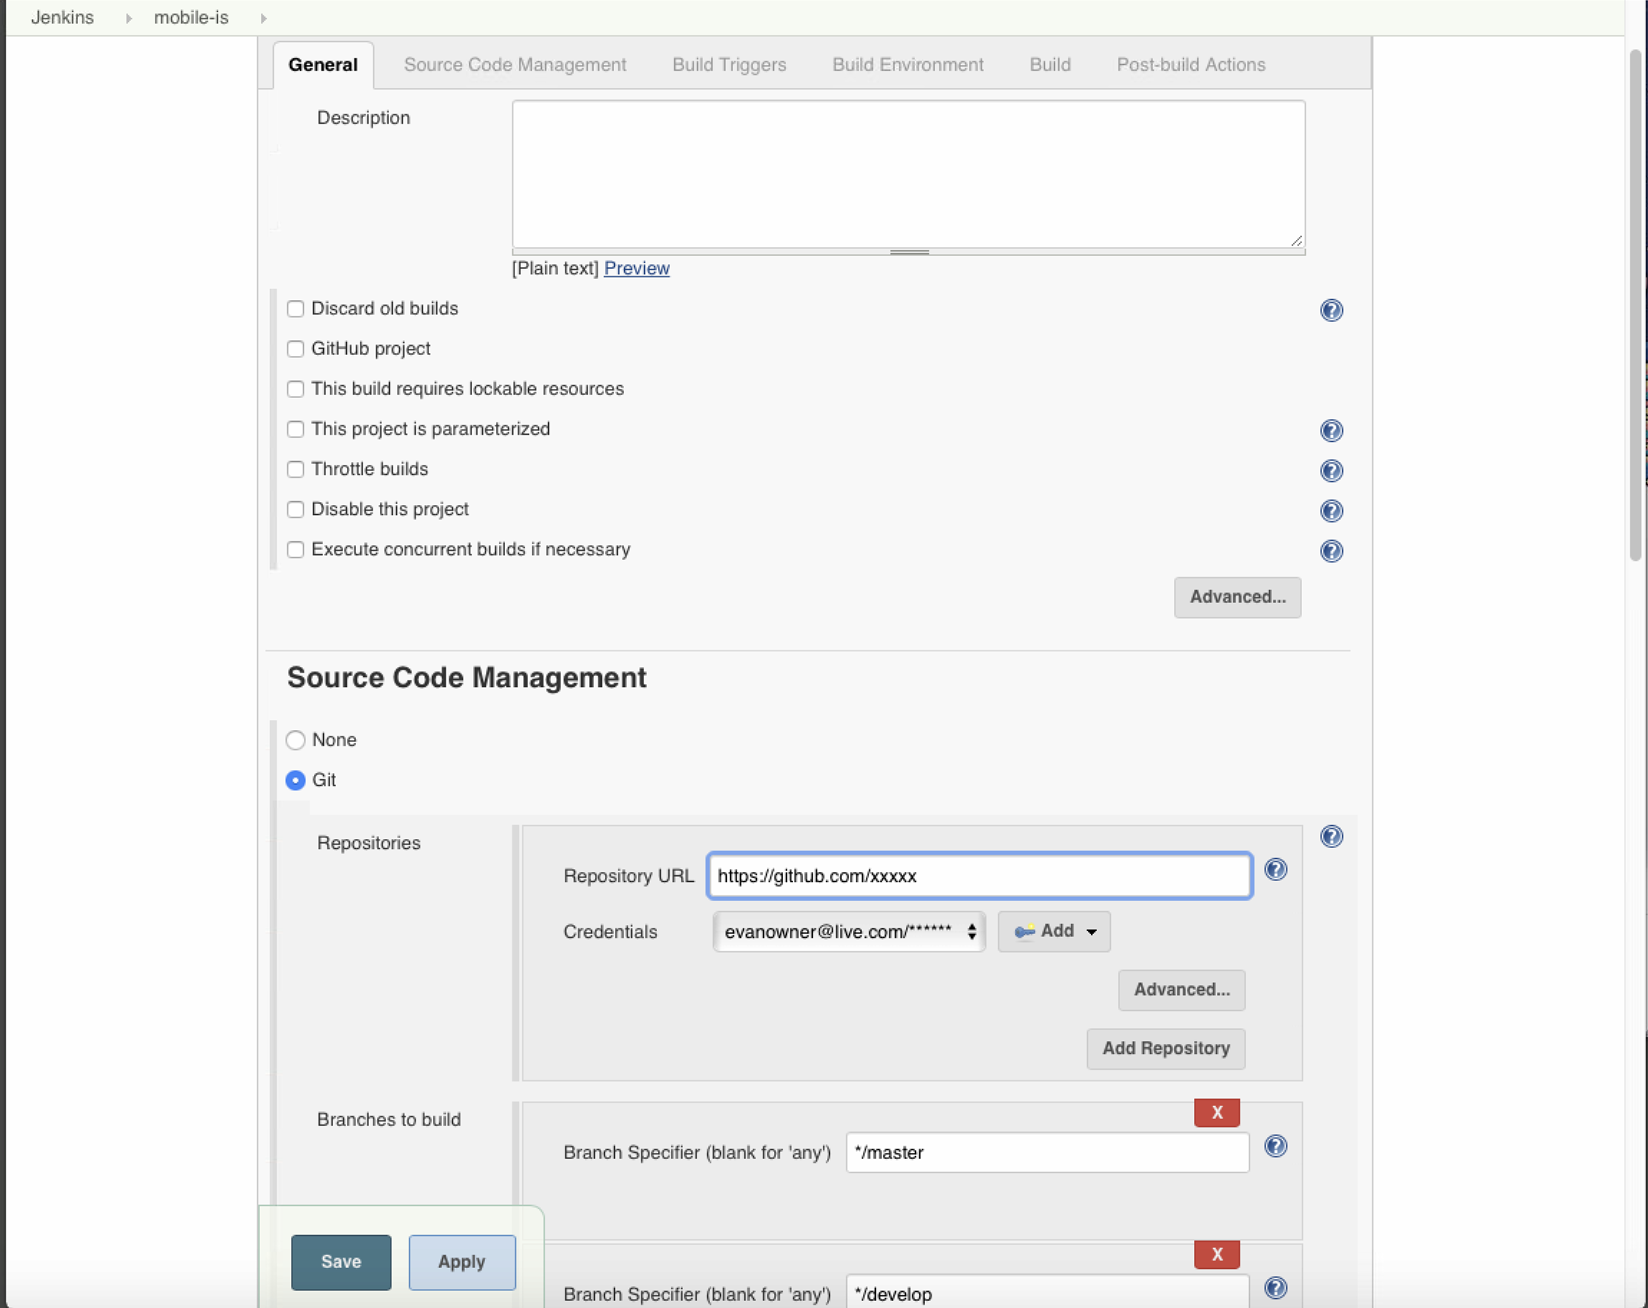
Task: Delete the */develop branch specifier
Action: pos(1217,1254)
